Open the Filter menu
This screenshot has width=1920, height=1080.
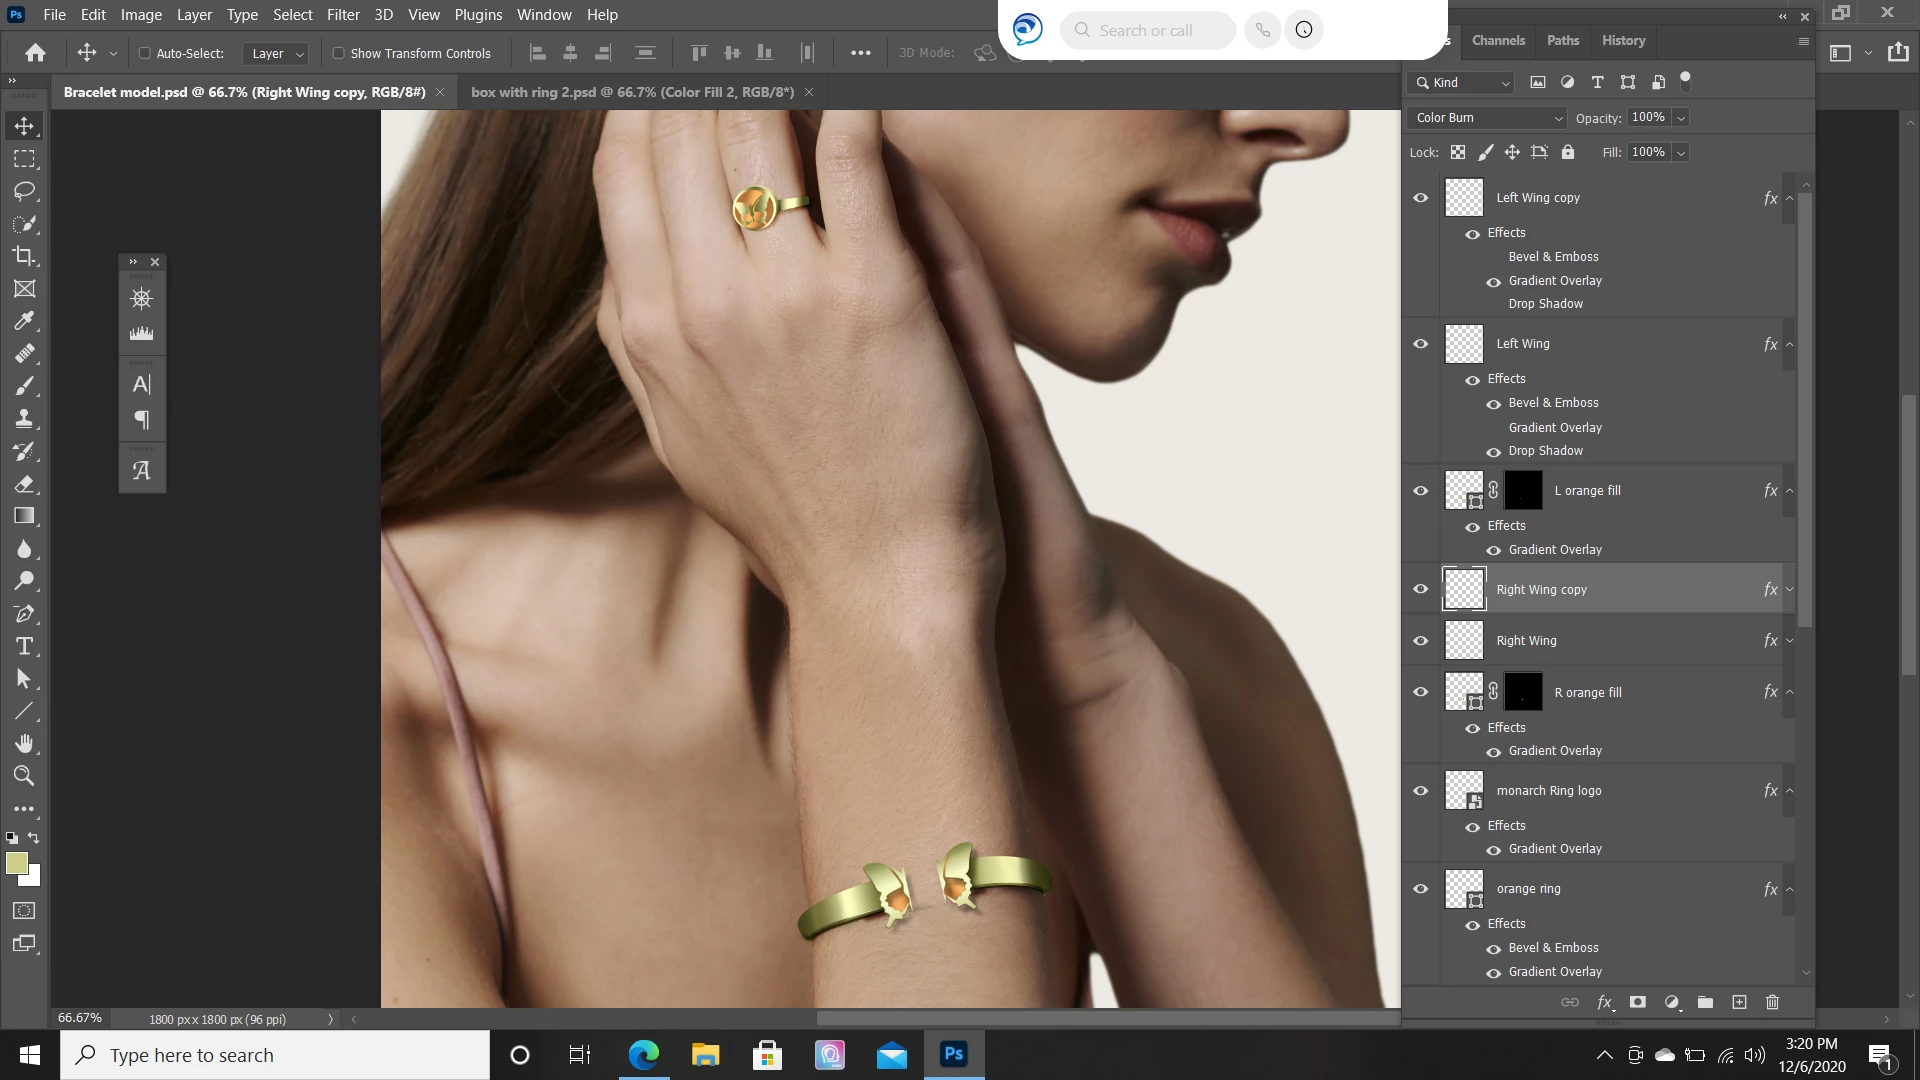coord(342,15)
